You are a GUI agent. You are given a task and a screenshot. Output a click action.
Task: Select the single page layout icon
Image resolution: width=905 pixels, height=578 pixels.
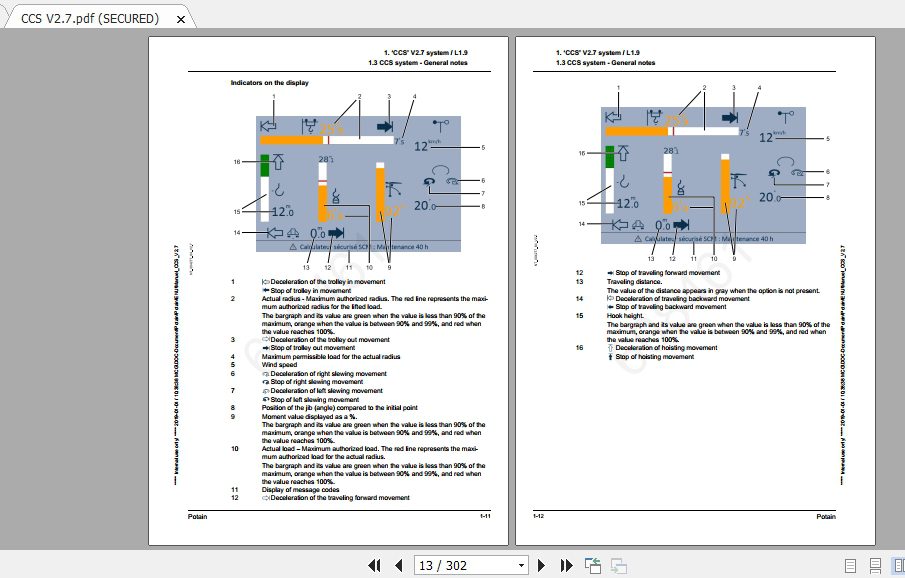850,565
